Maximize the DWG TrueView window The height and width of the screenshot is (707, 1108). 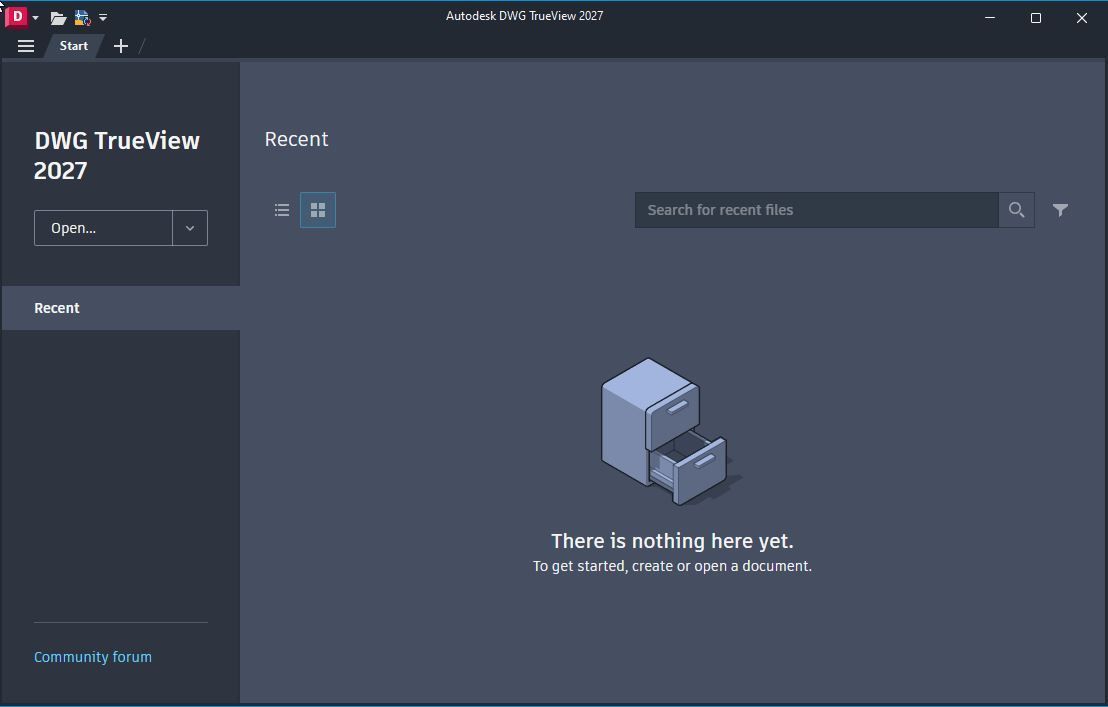tap(1036, 18)
